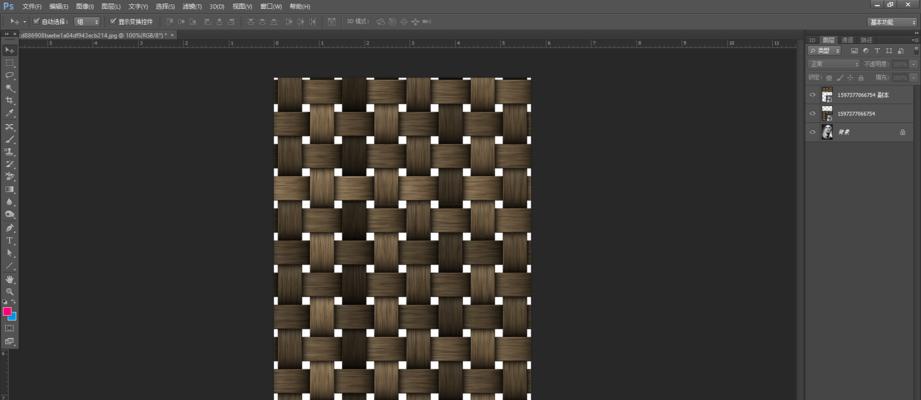921x400 pixels.
Task: Open the 3D menu
Action: click(x=217, y=6)
